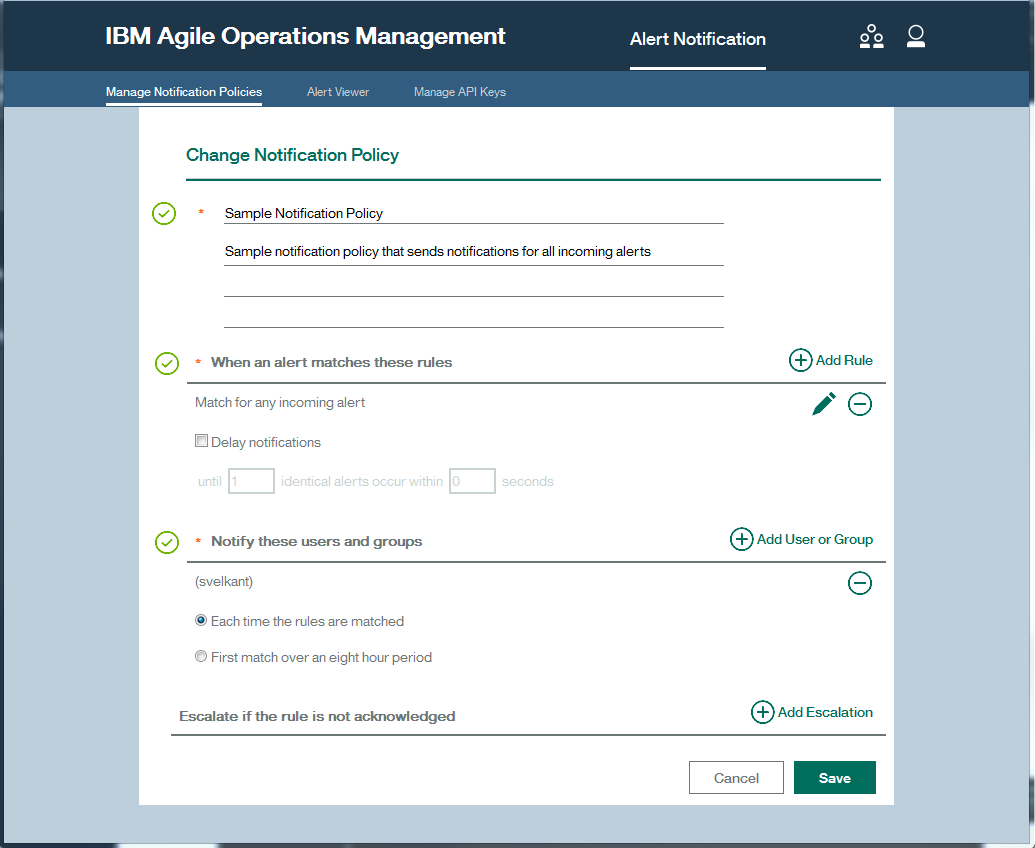Remove the 'Match for any incoming alert' rule
This screenshot has width=1035, height=848.
click(x=859, y=404)
